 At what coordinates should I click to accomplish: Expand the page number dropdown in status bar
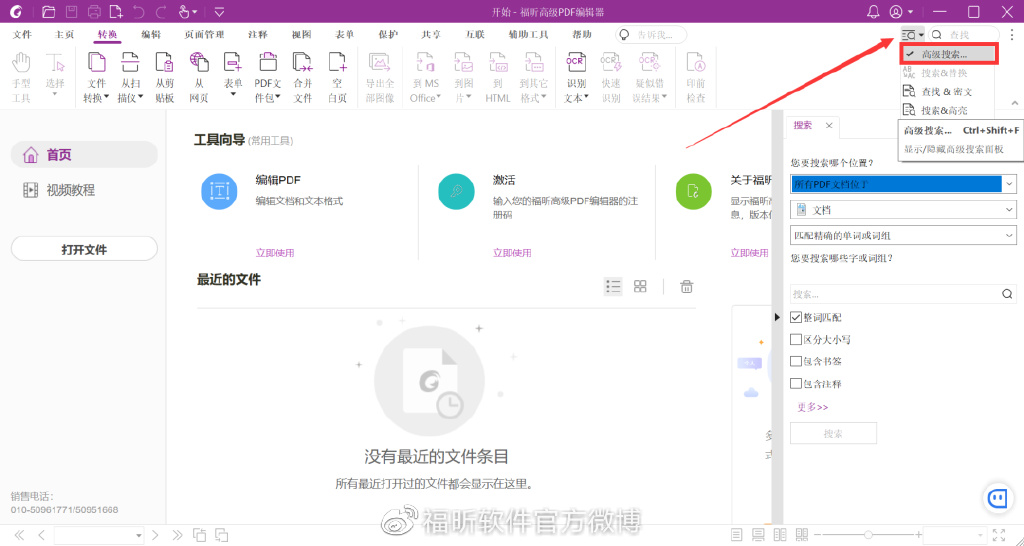click(x=138, y=535)
